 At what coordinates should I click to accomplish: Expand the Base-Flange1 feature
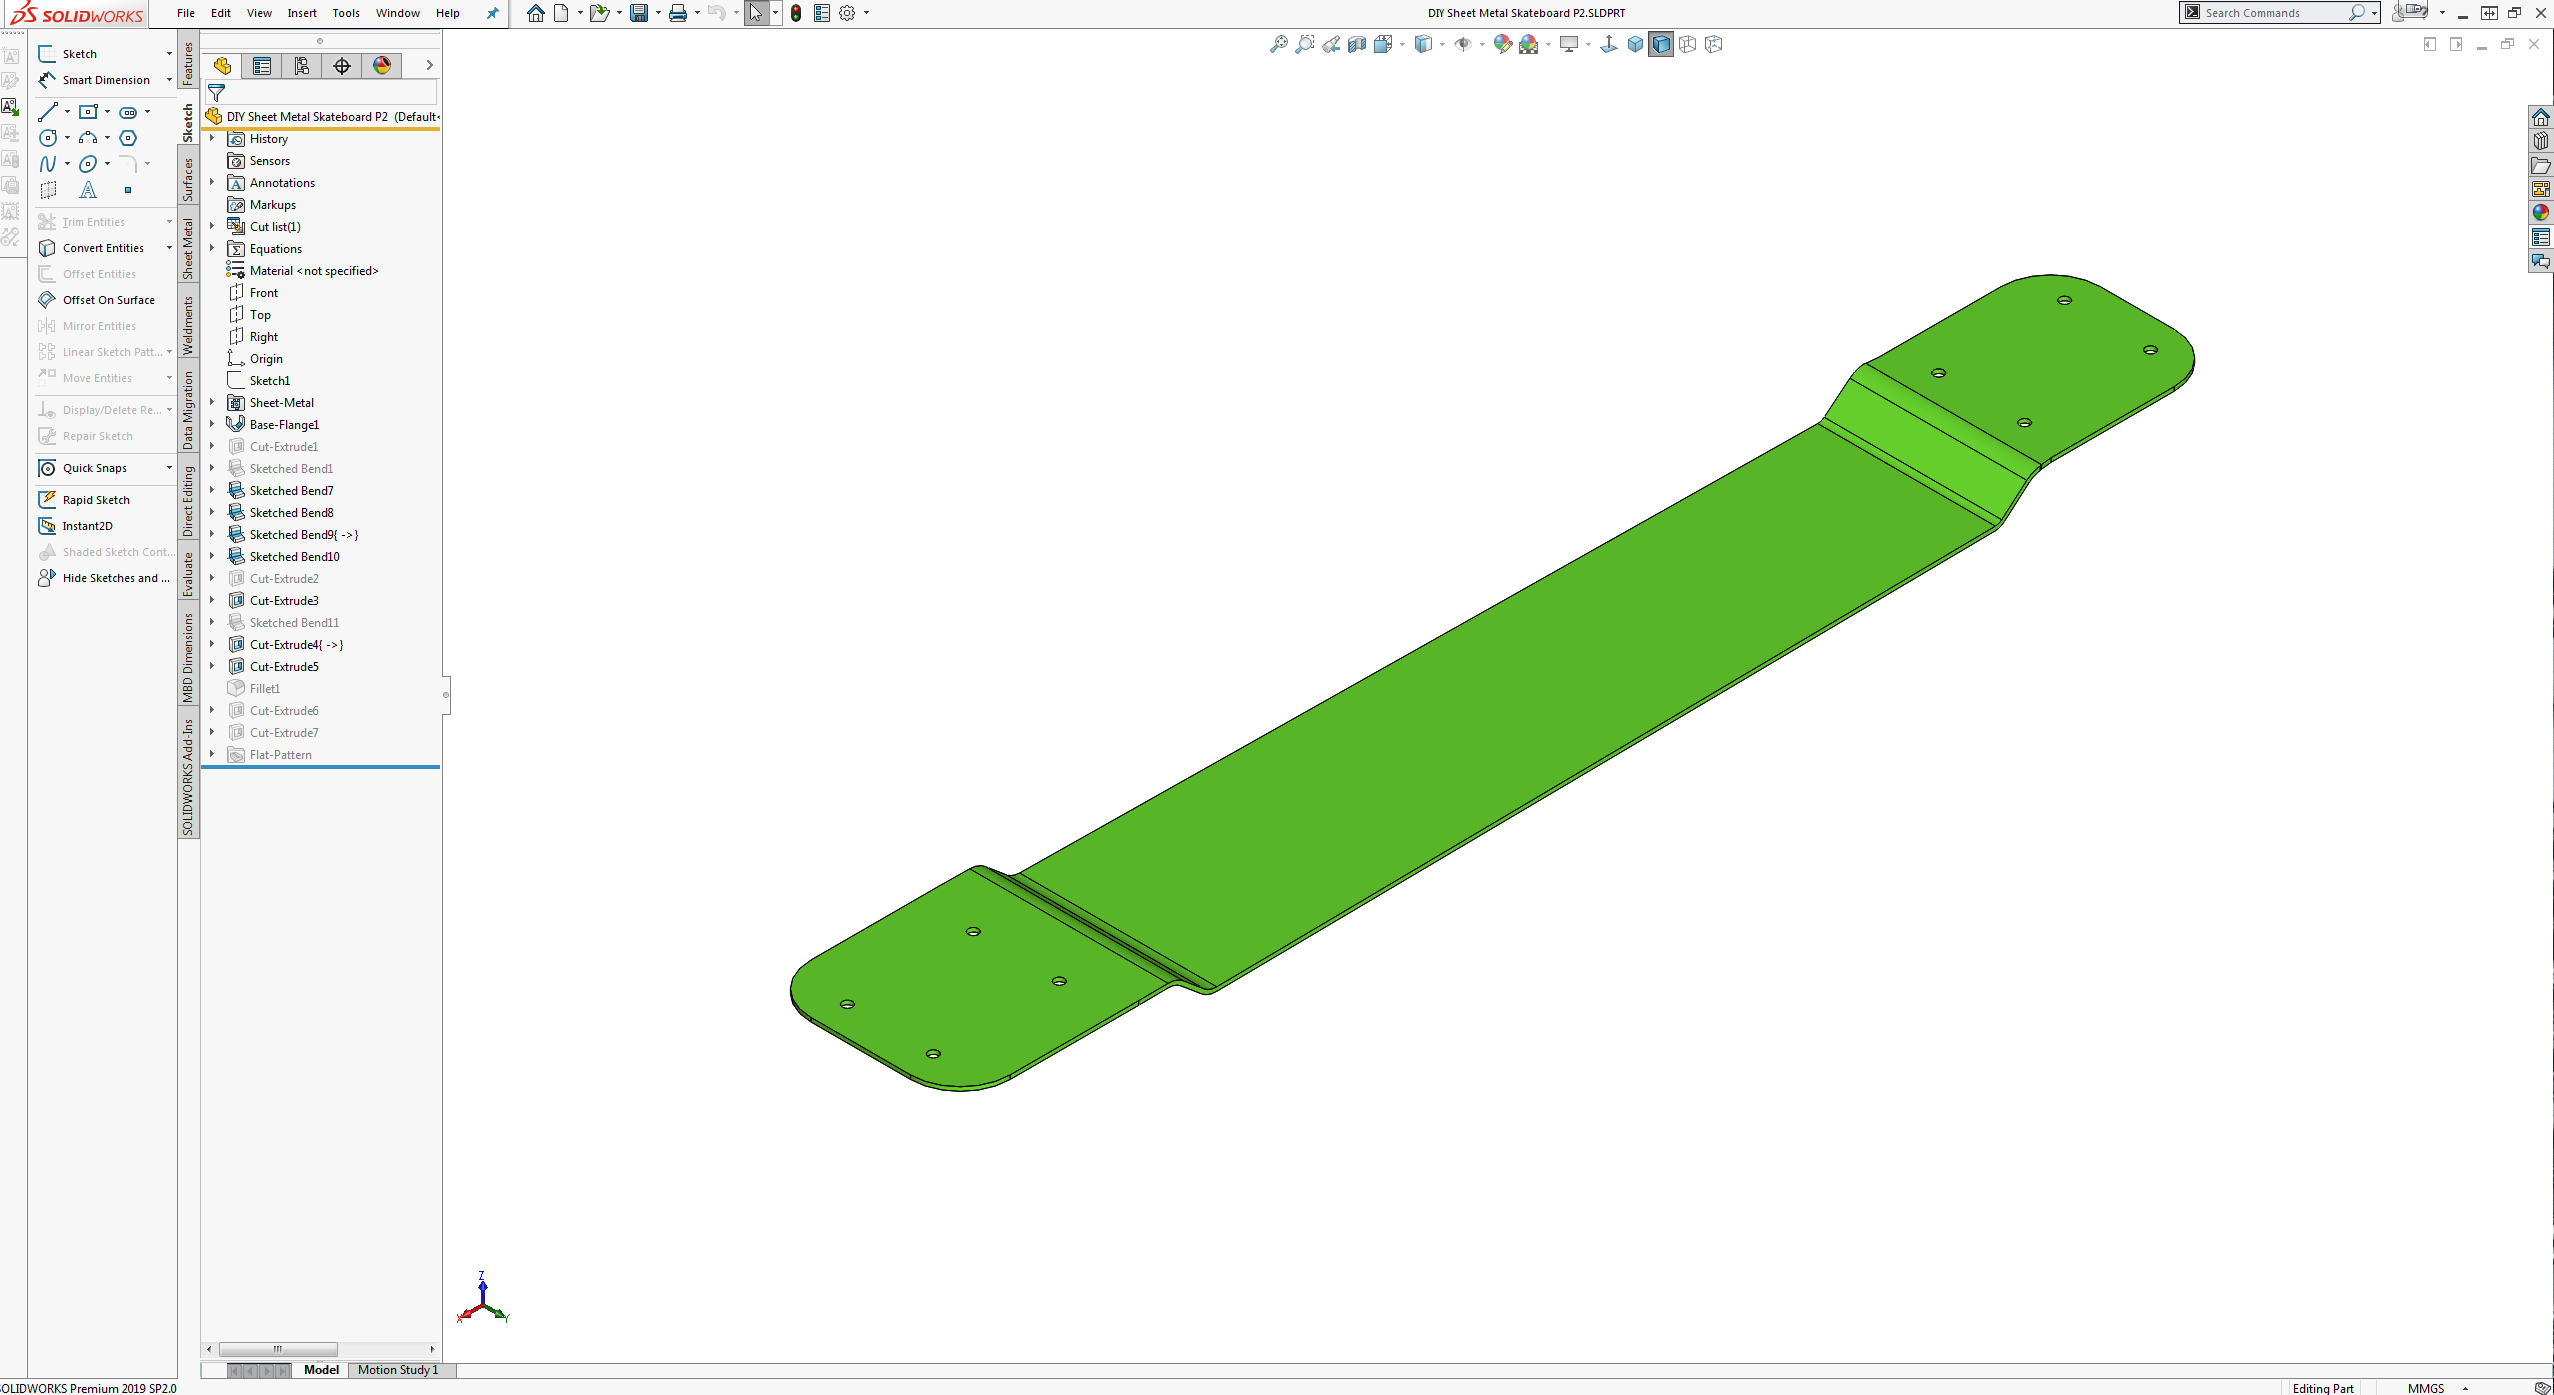click(x=212, y=425)
